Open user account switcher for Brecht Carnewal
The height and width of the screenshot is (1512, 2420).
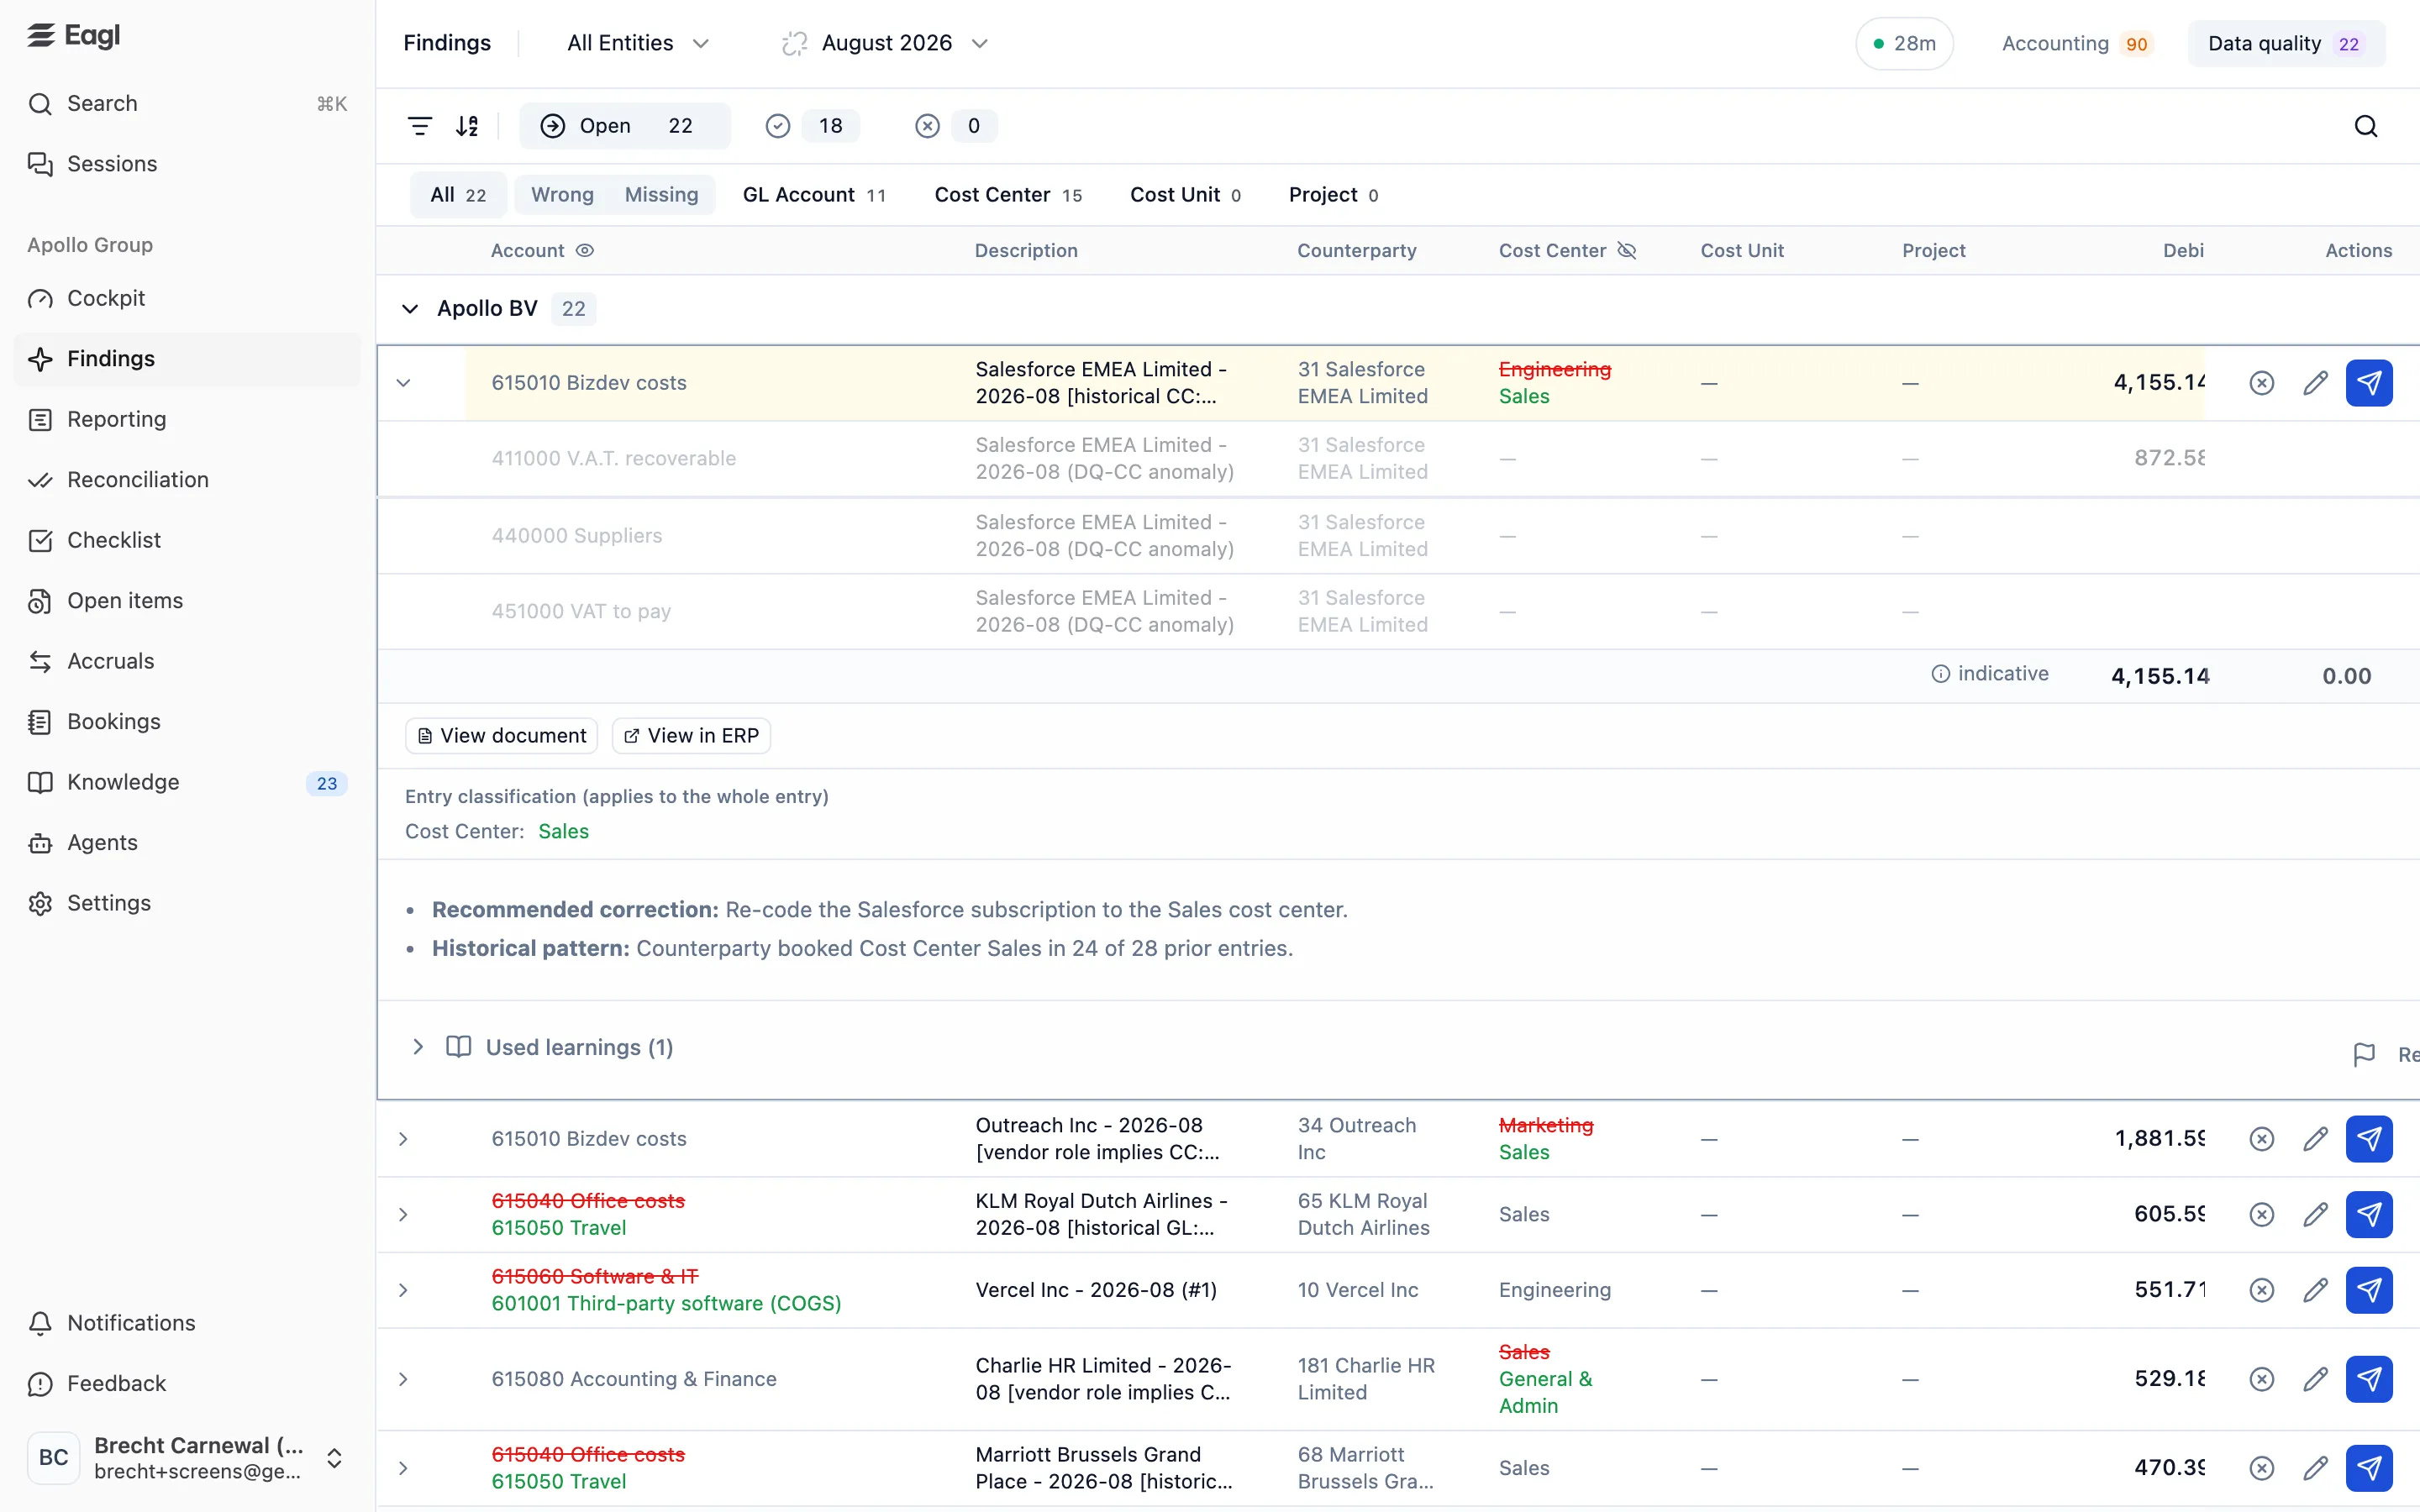click(x=187, y=1458)
